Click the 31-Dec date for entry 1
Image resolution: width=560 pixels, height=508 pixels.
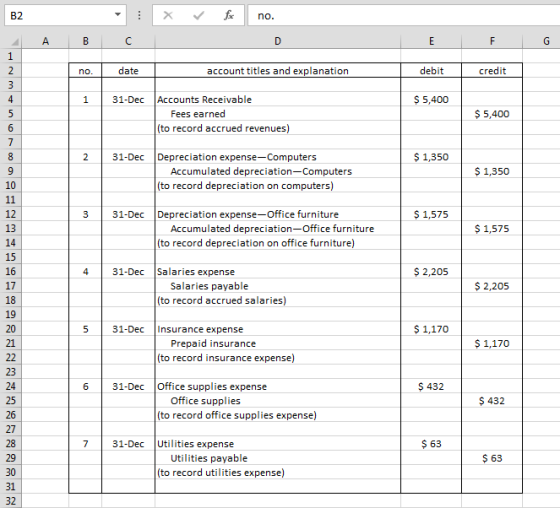tap(128, 100)
